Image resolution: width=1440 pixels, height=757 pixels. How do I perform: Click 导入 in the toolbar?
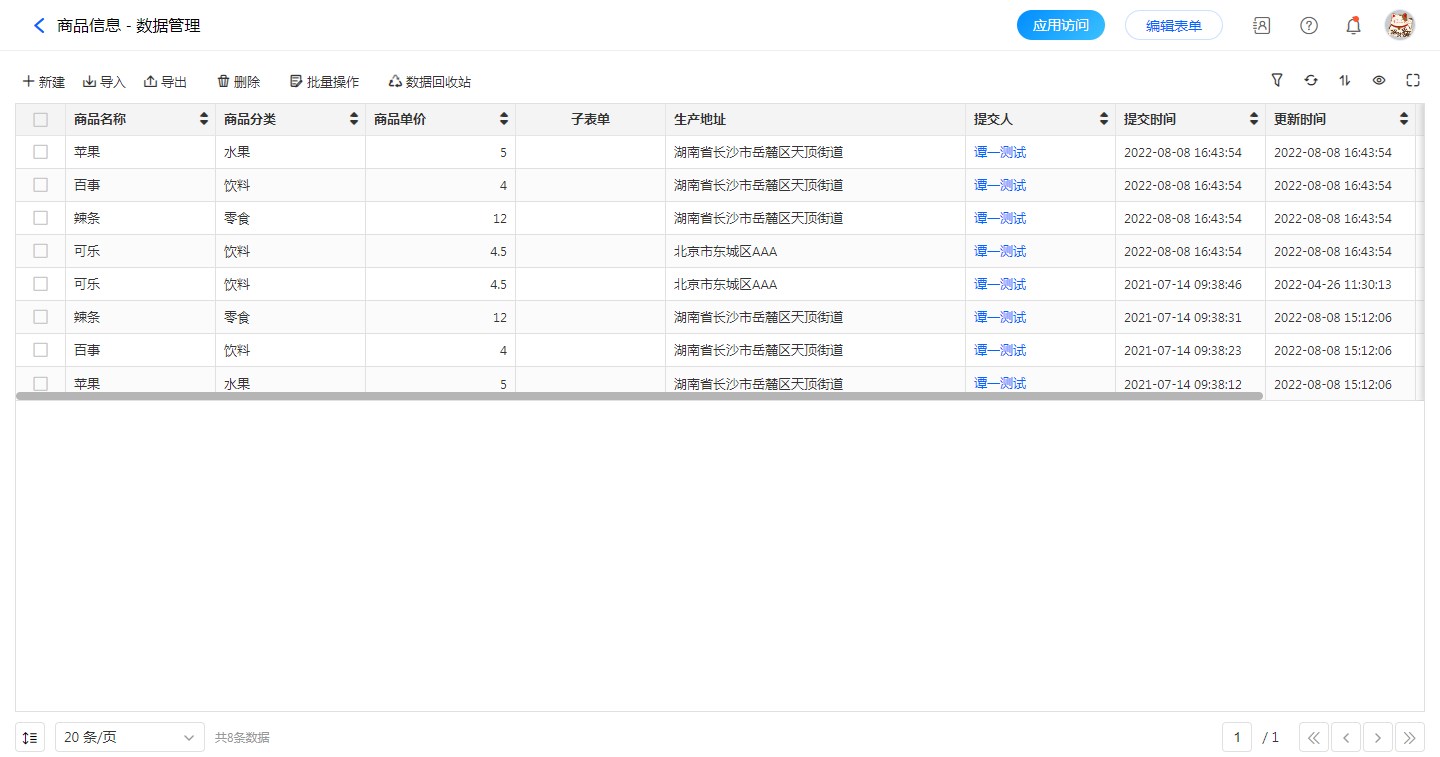104,82
